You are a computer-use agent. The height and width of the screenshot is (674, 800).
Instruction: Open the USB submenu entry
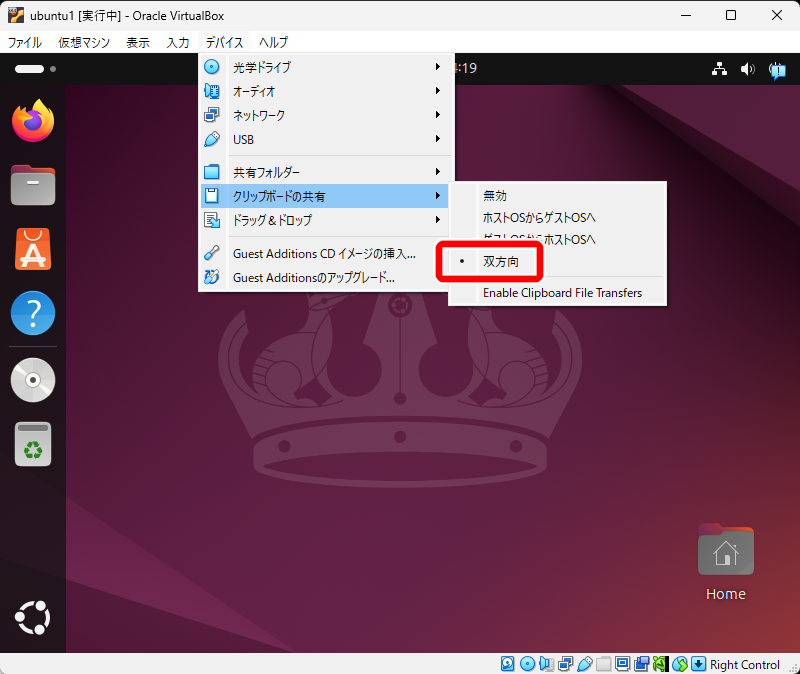point(324,139)
